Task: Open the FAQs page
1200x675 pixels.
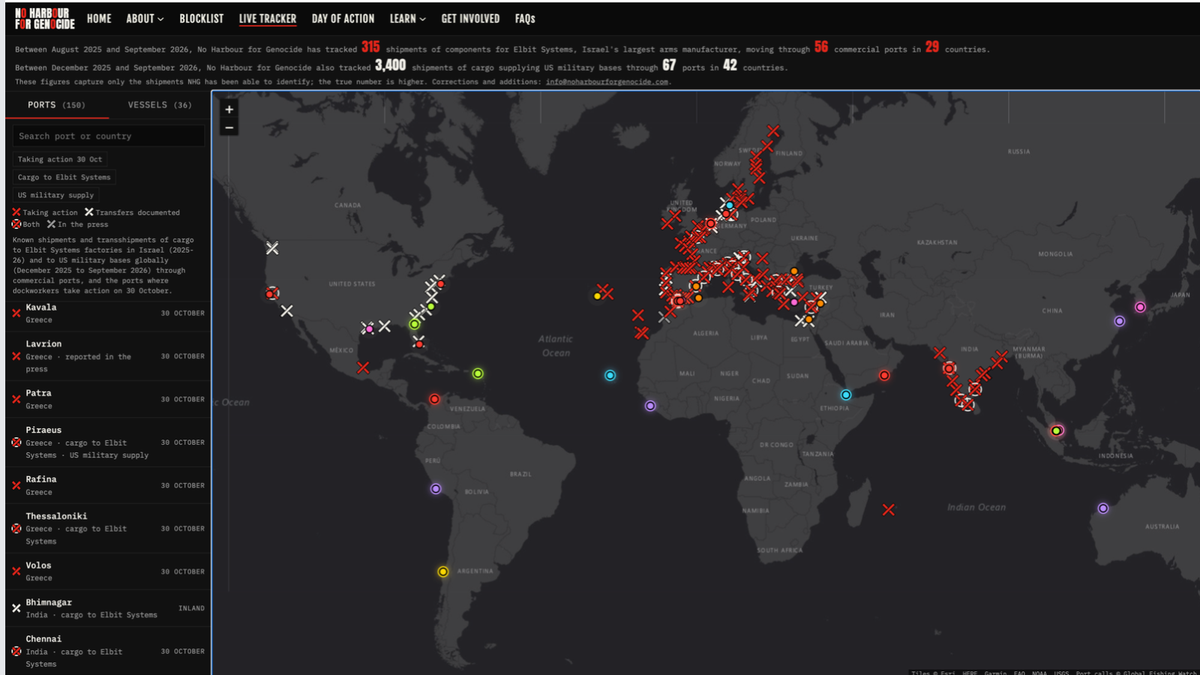Action: click(x=525, y=18)
